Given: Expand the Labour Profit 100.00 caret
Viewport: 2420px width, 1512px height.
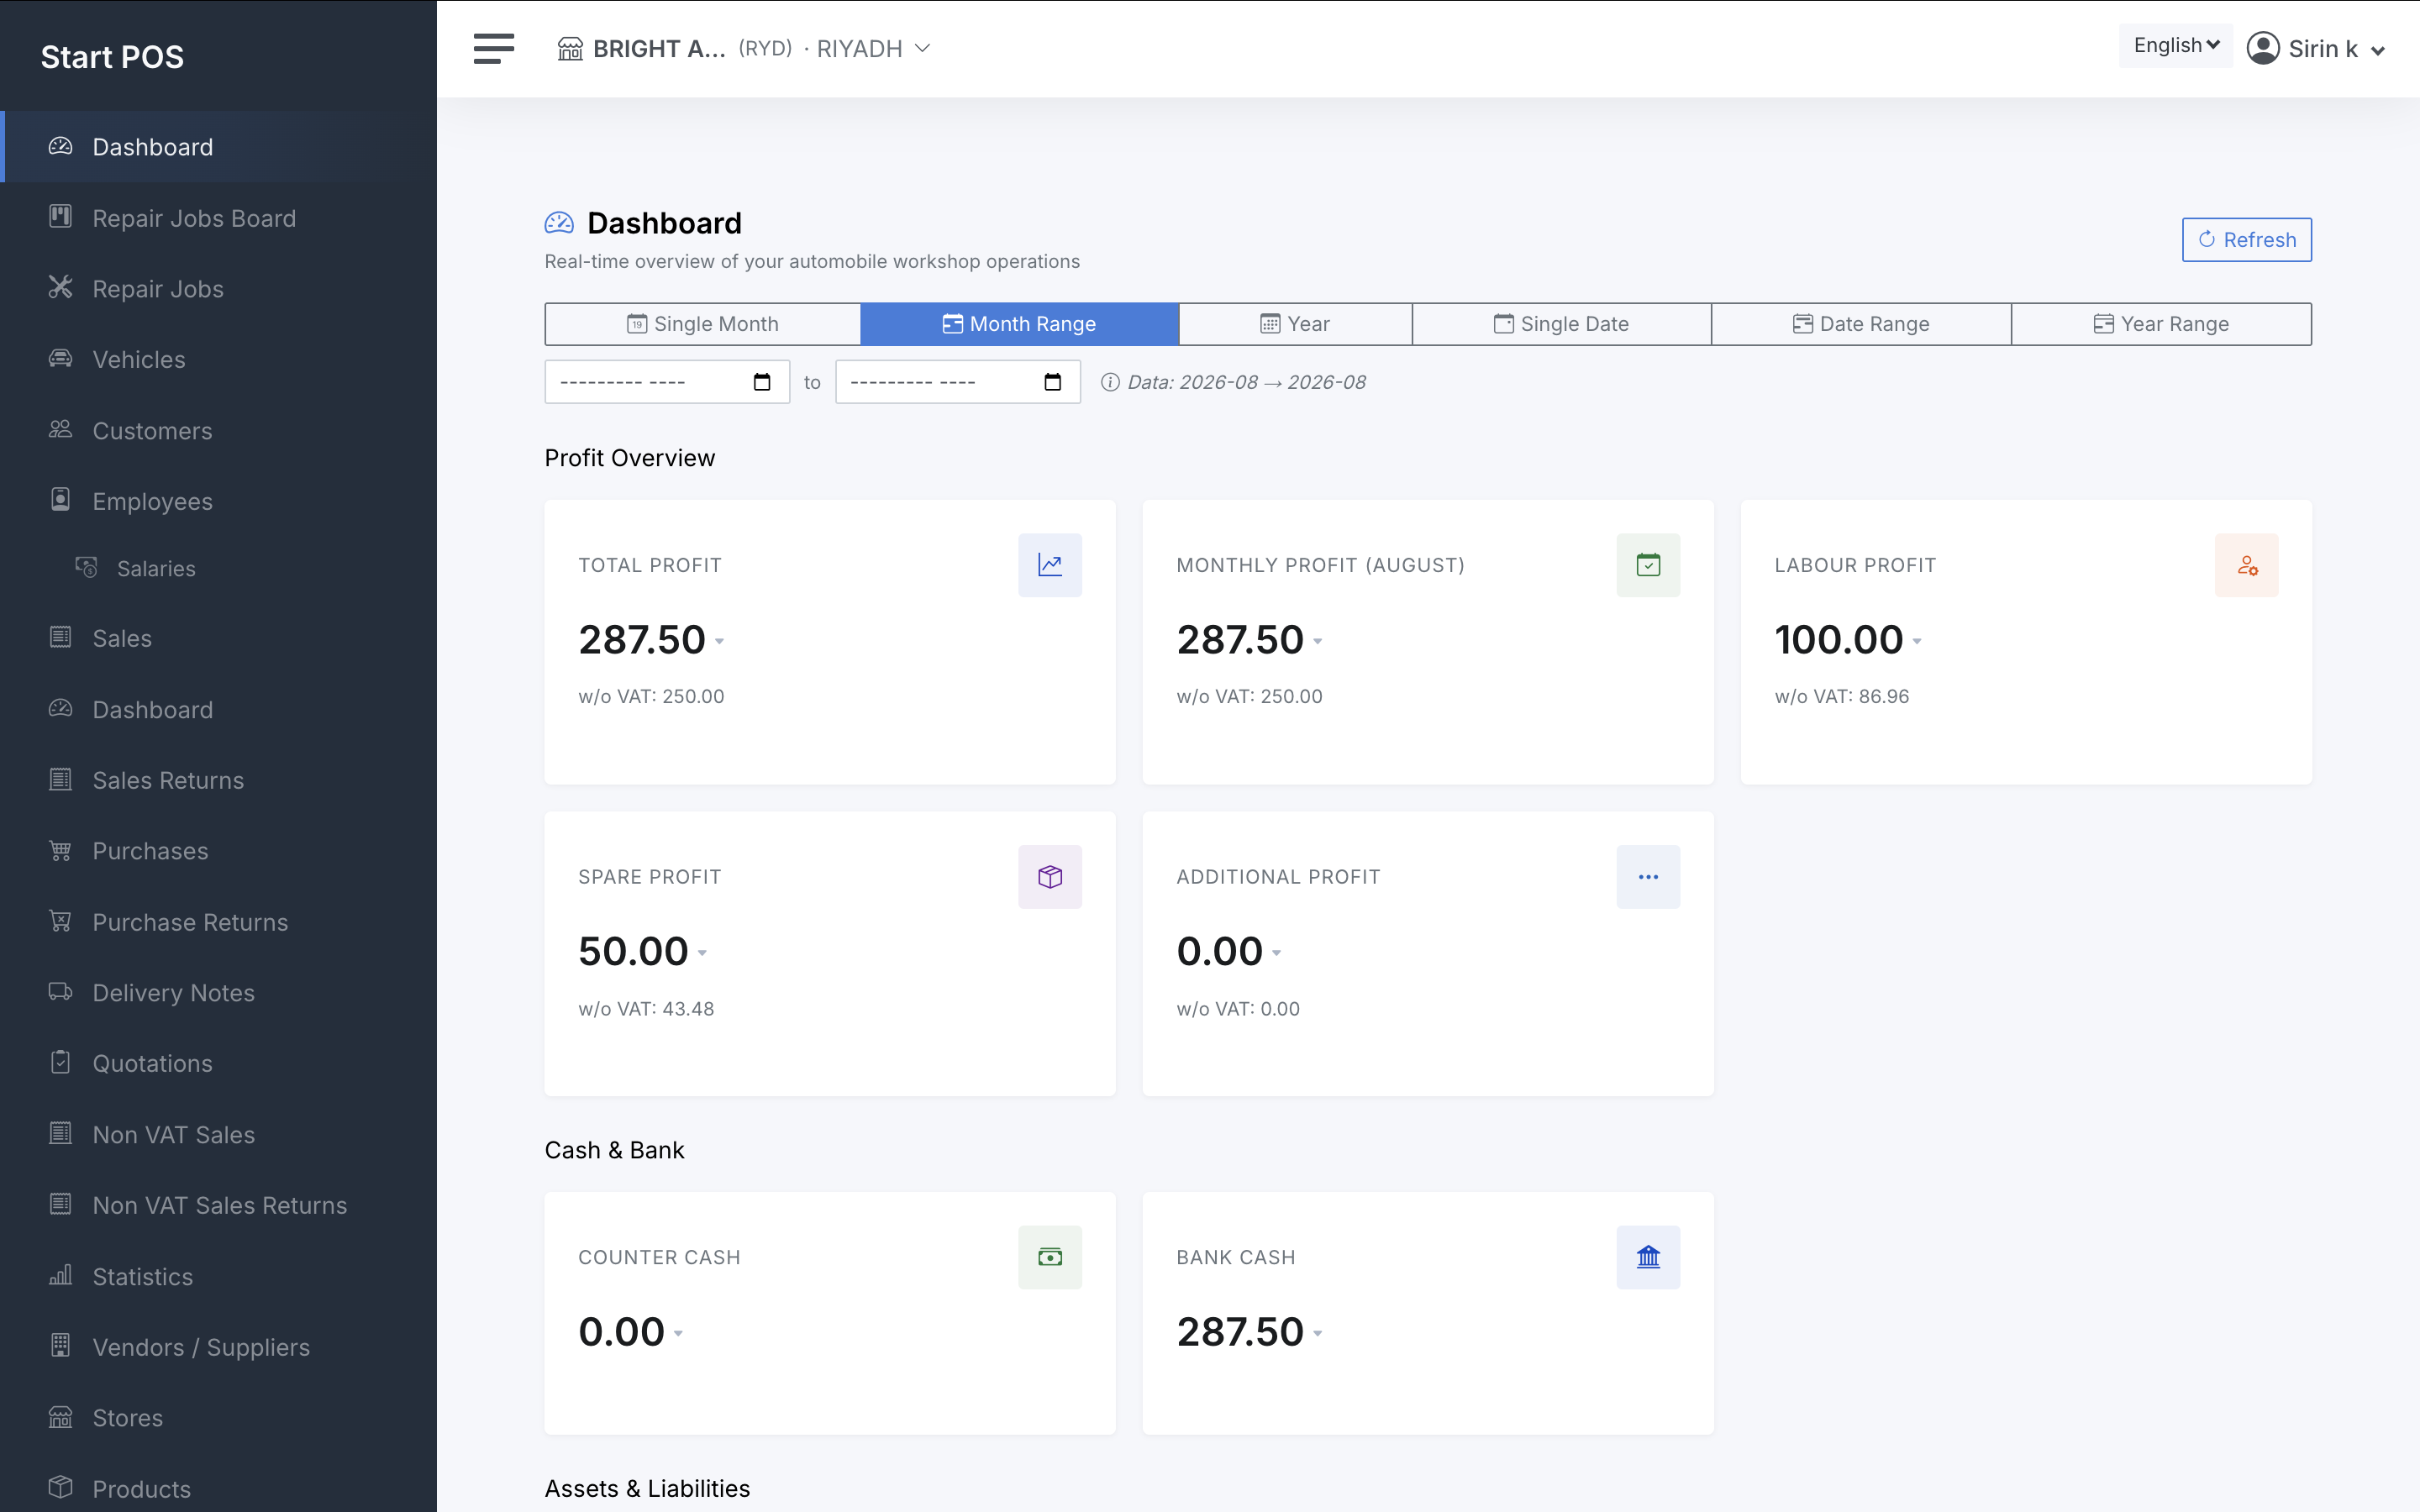Looking at the screenshot, I should coord(1917,642).
